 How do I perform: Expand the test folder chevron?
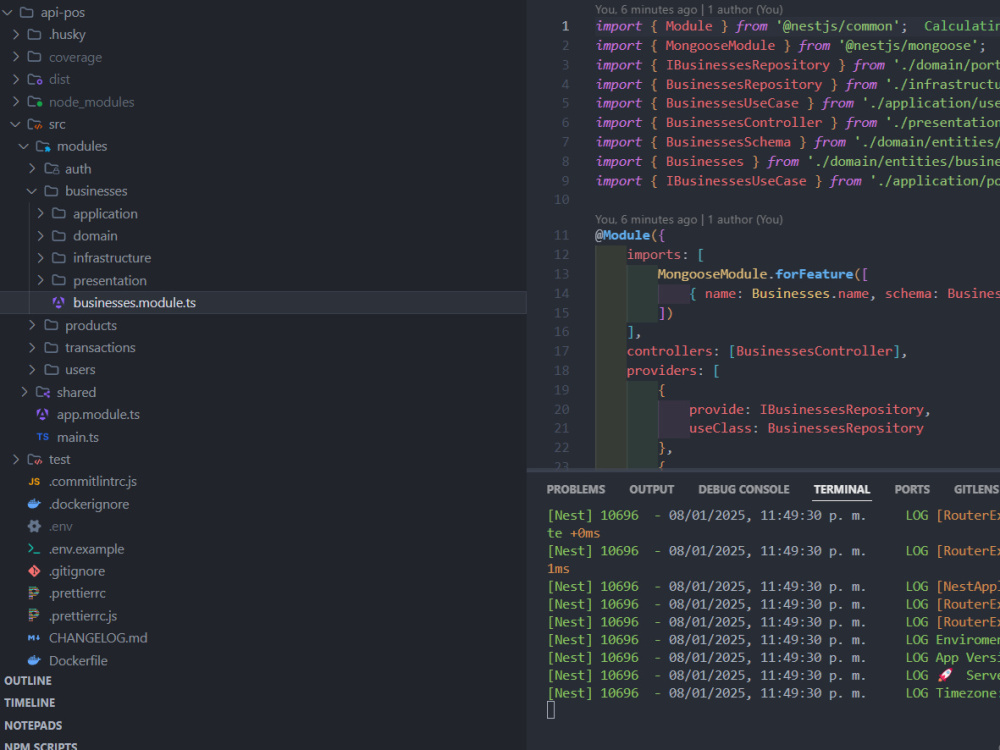pos(16,459)
